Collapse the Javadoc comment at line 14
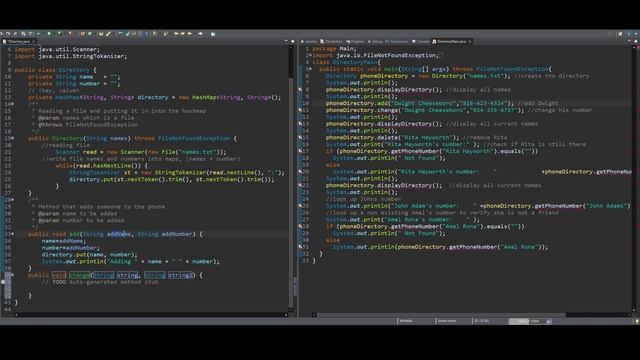The height and width of the screenshot is (360, 640). pos(13,104)
